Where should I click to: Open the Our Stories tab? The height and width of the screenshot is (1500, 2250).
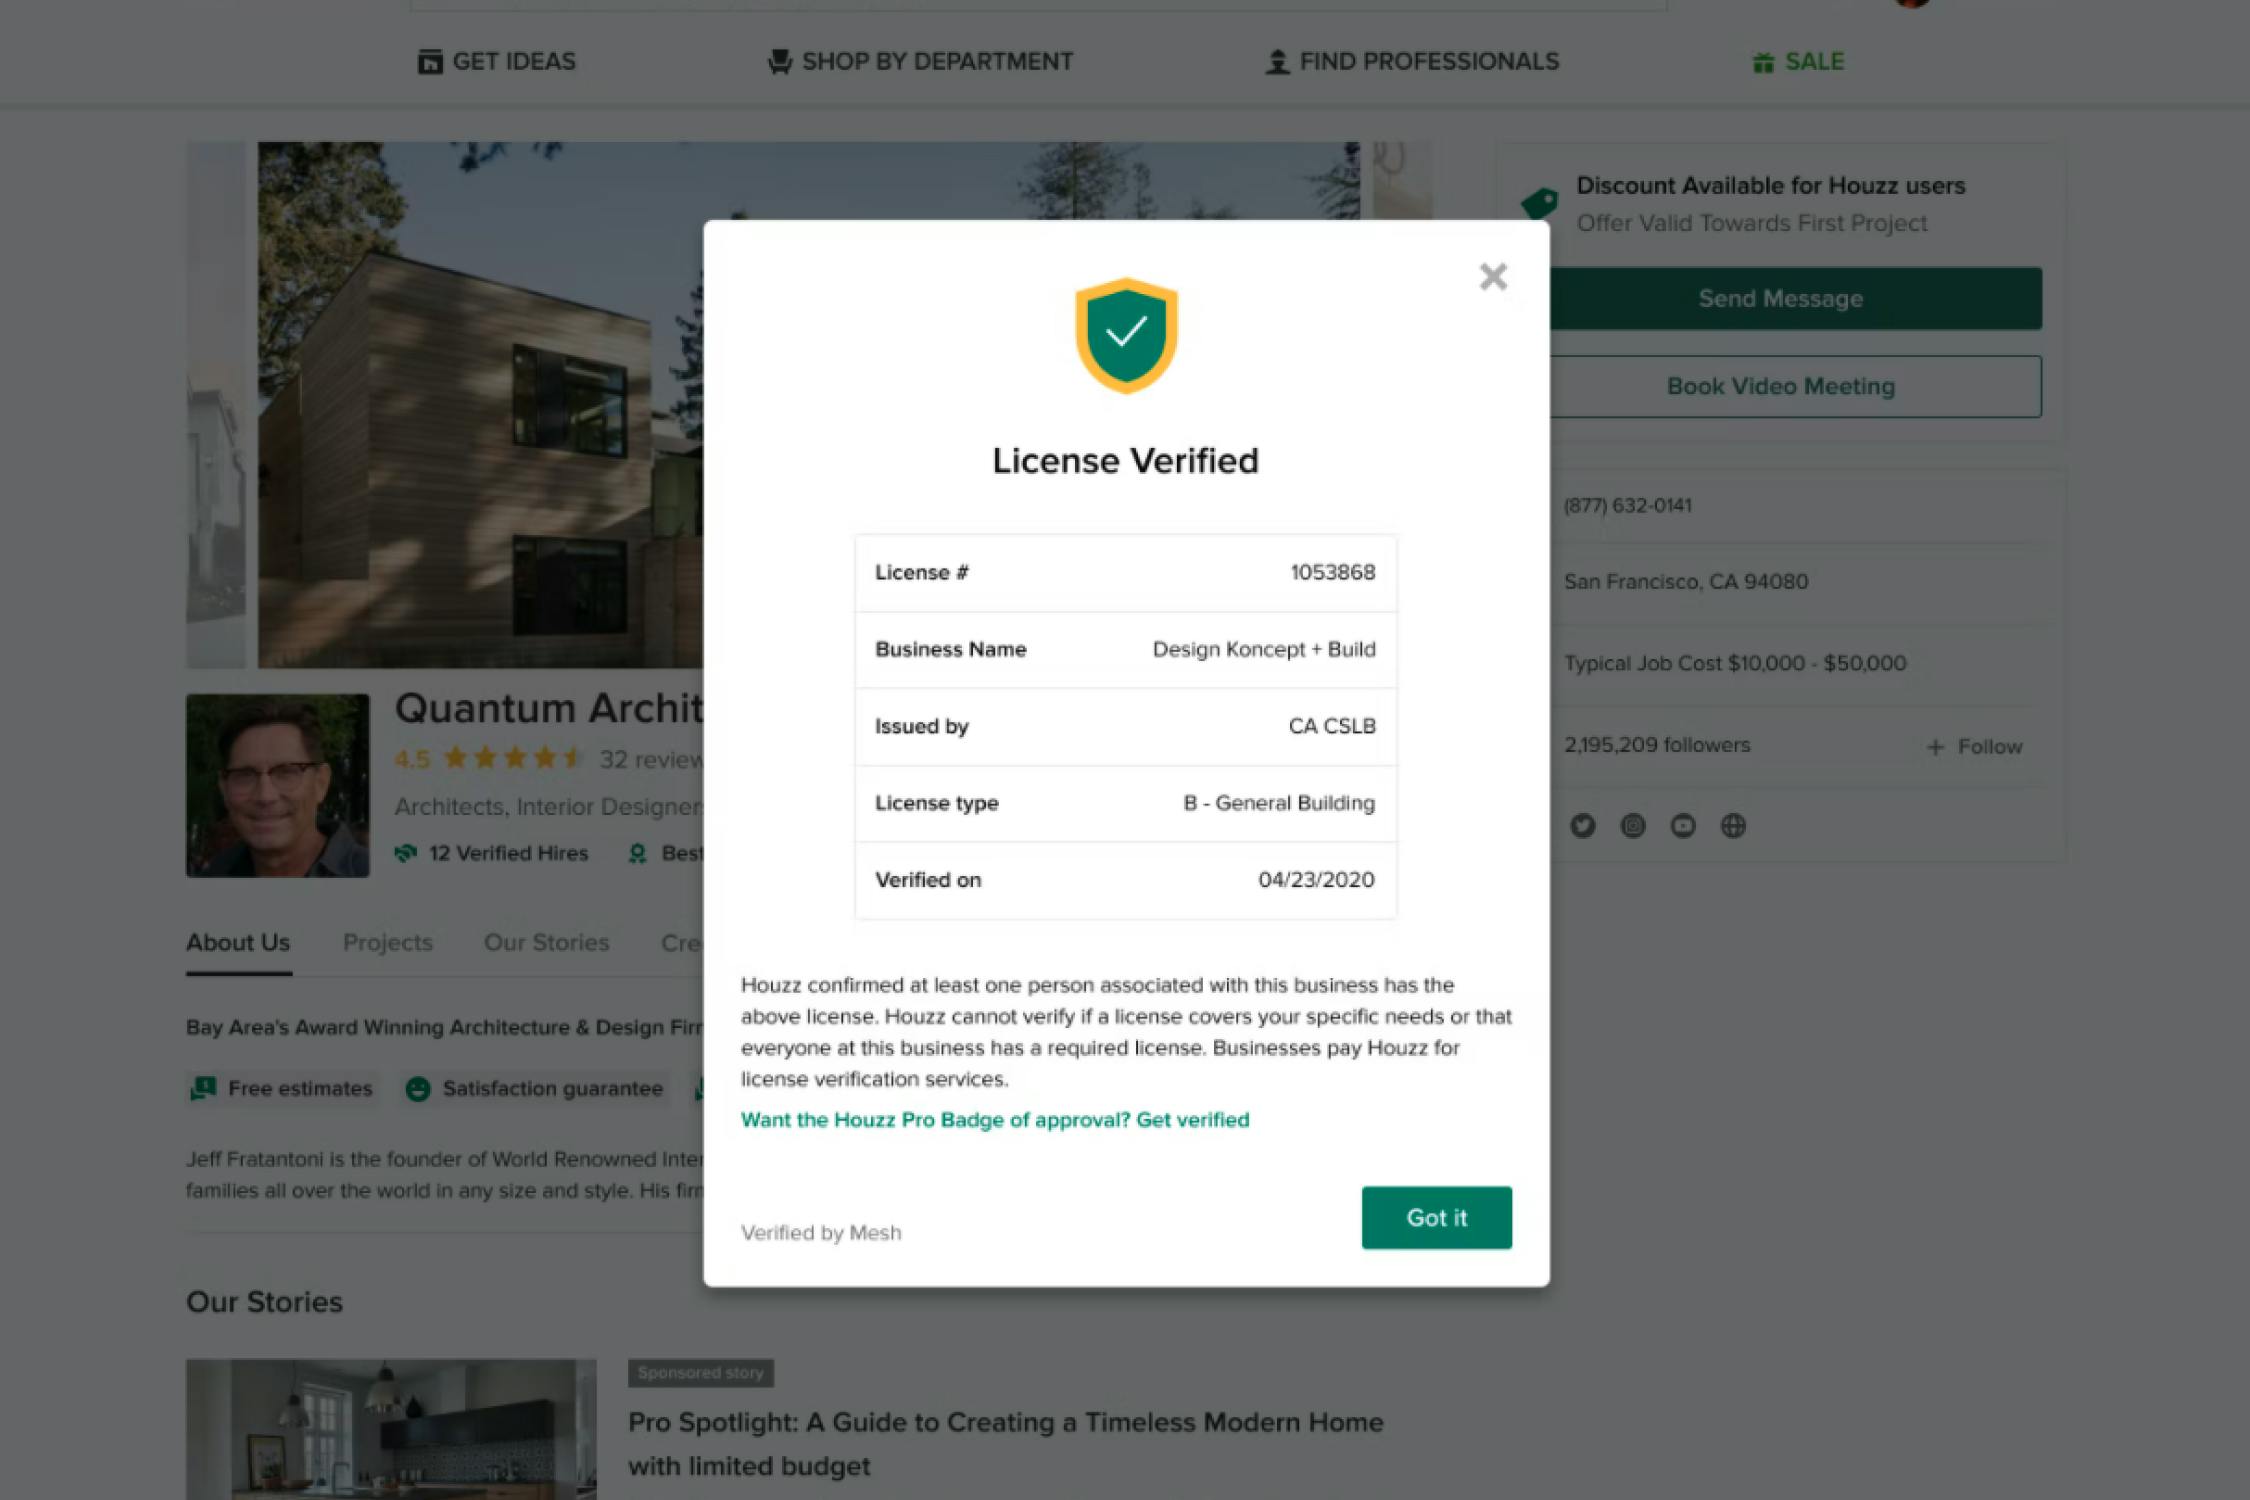tap(546, 942)
